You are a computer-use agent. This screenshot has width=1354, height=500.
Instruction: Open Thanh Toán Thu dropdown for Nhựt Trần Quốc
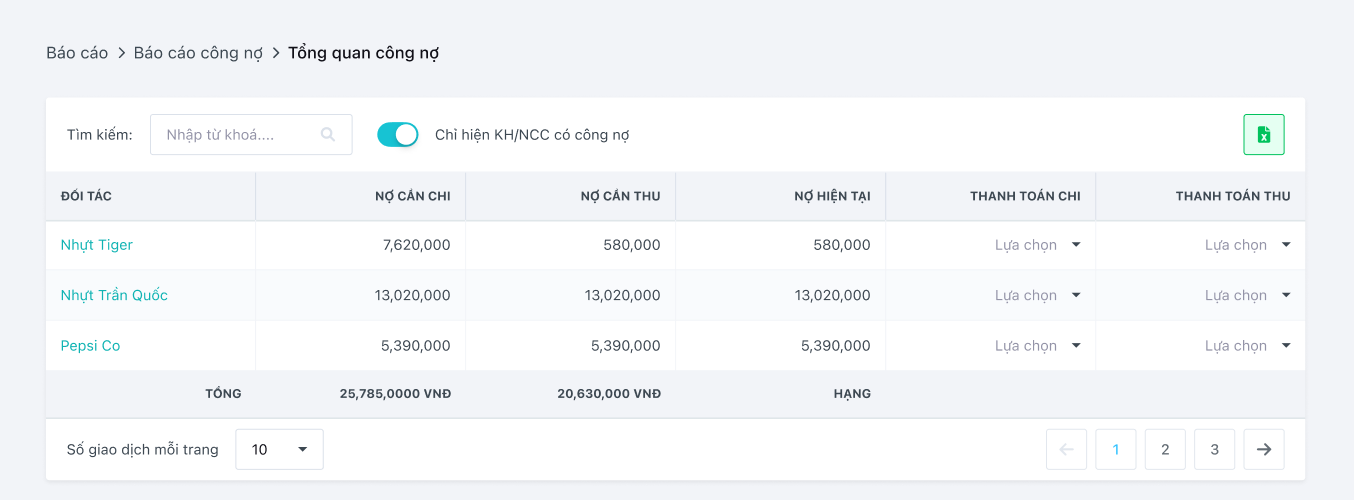tap(1248, 295)
